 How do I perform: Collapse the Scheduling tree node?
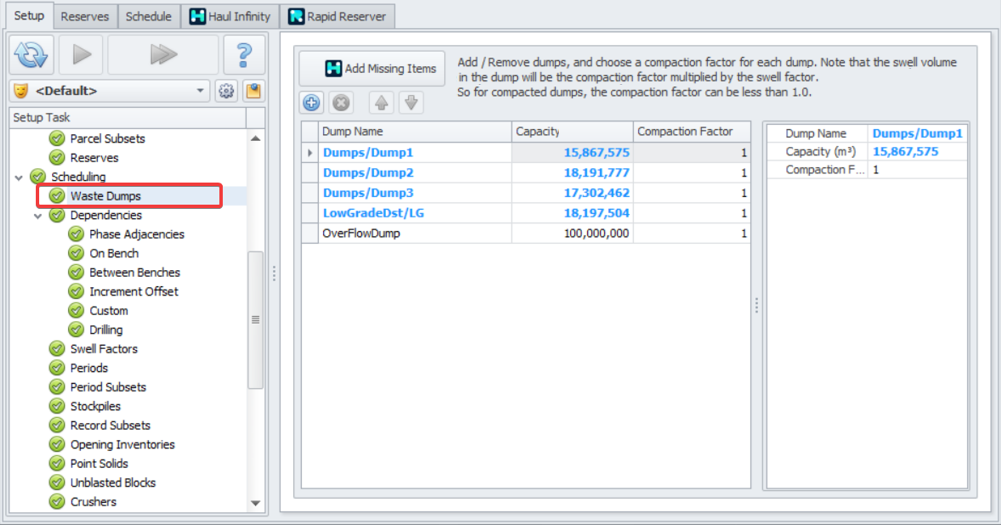[x=19, y=178]
